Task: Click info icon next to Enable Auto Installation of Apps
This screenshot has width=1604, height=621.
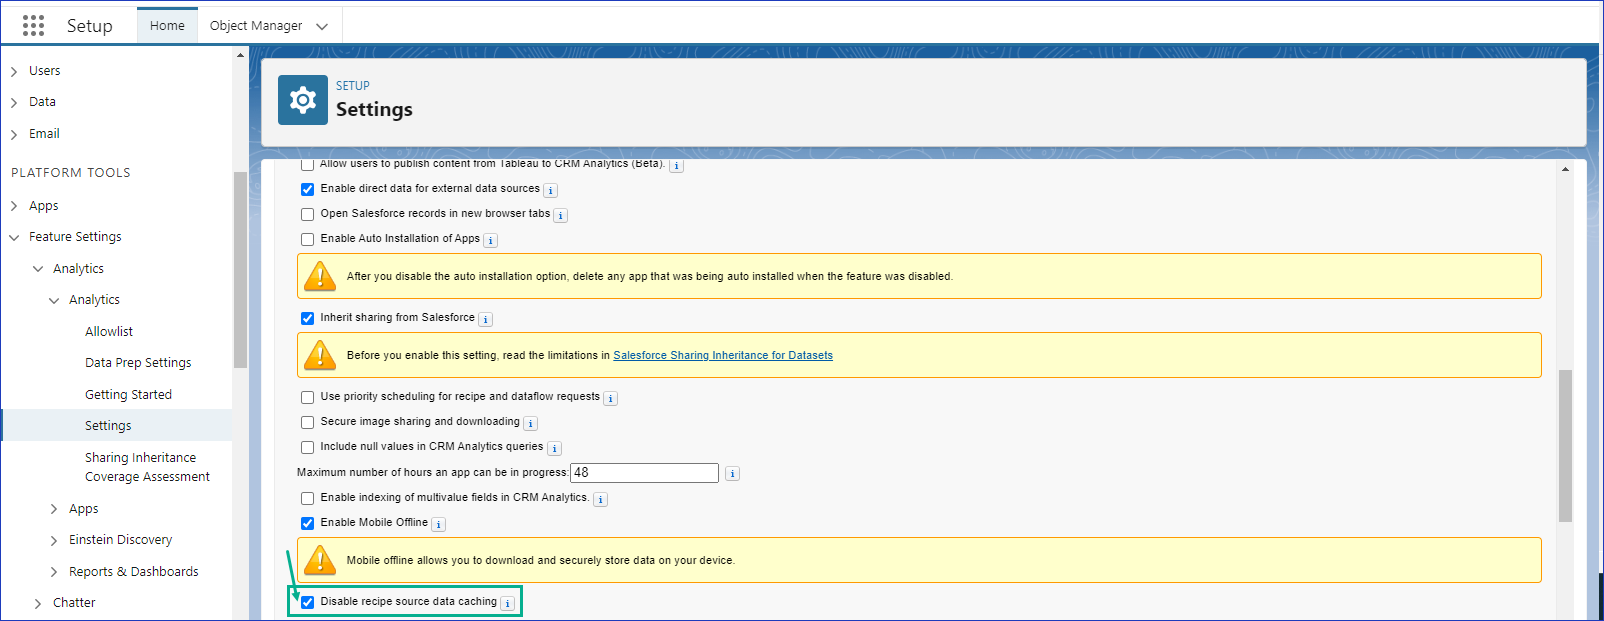Action: point(490,241)
